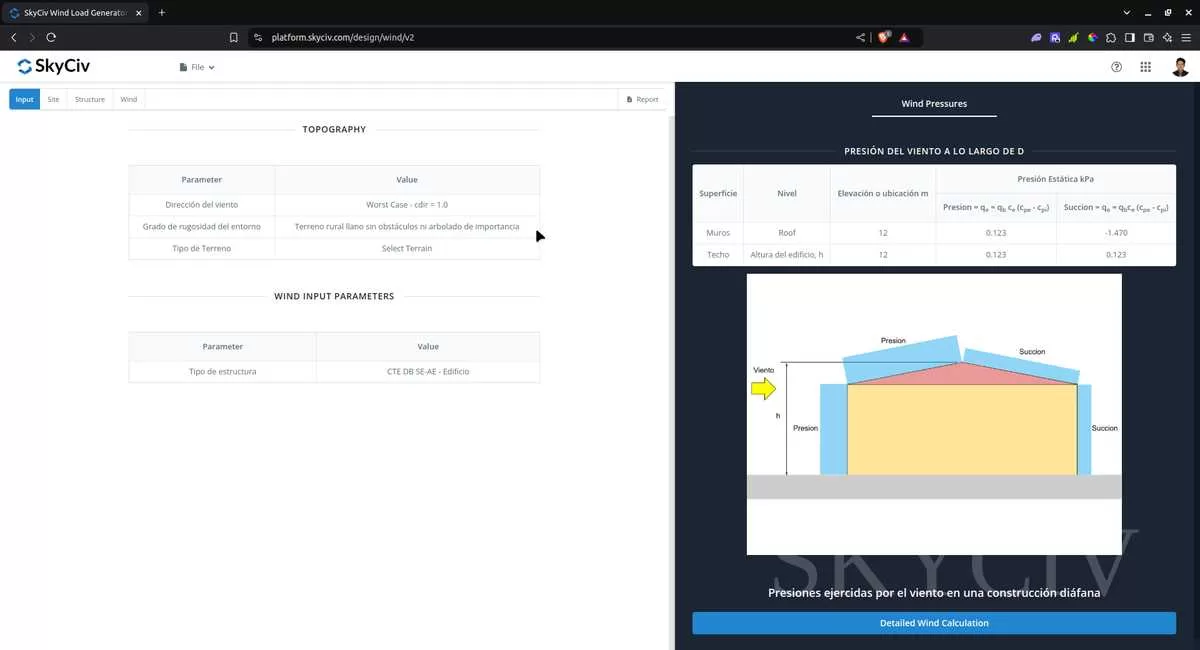Click the colorful circle extension icon
1200x650 pixels.
[1092, 37]
